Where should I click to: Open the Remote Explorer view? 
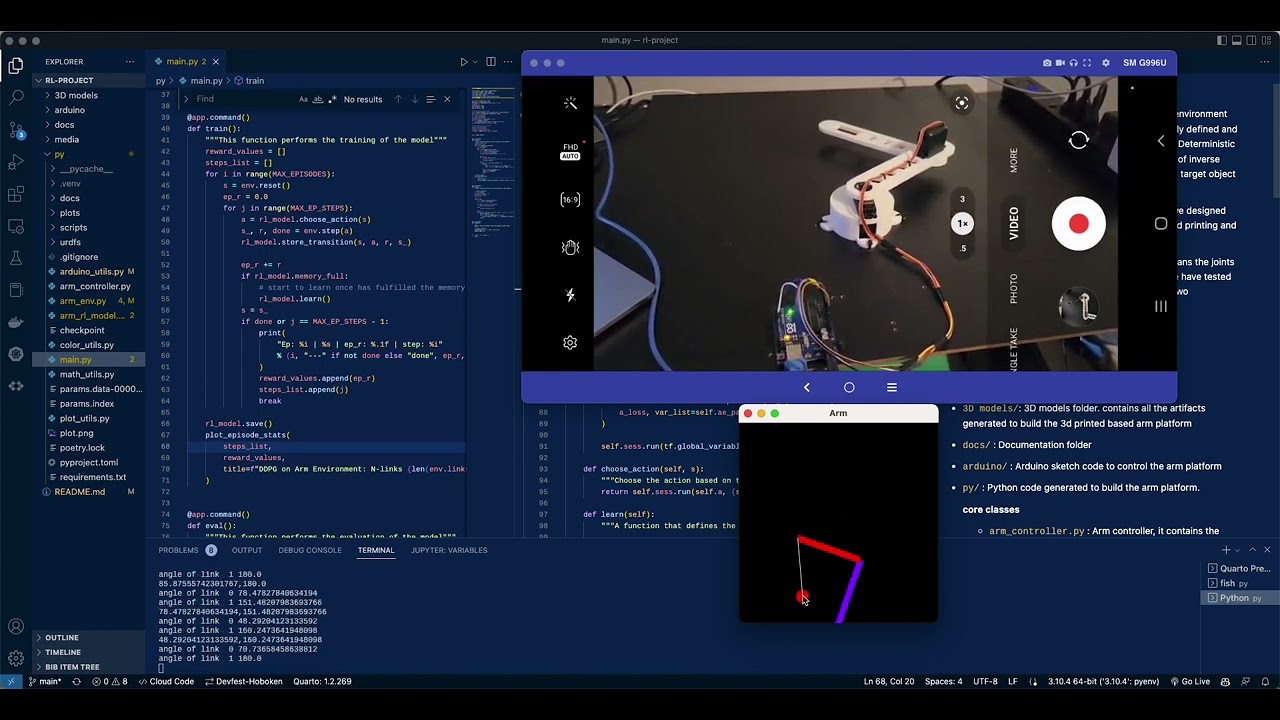tap(16, 226)
